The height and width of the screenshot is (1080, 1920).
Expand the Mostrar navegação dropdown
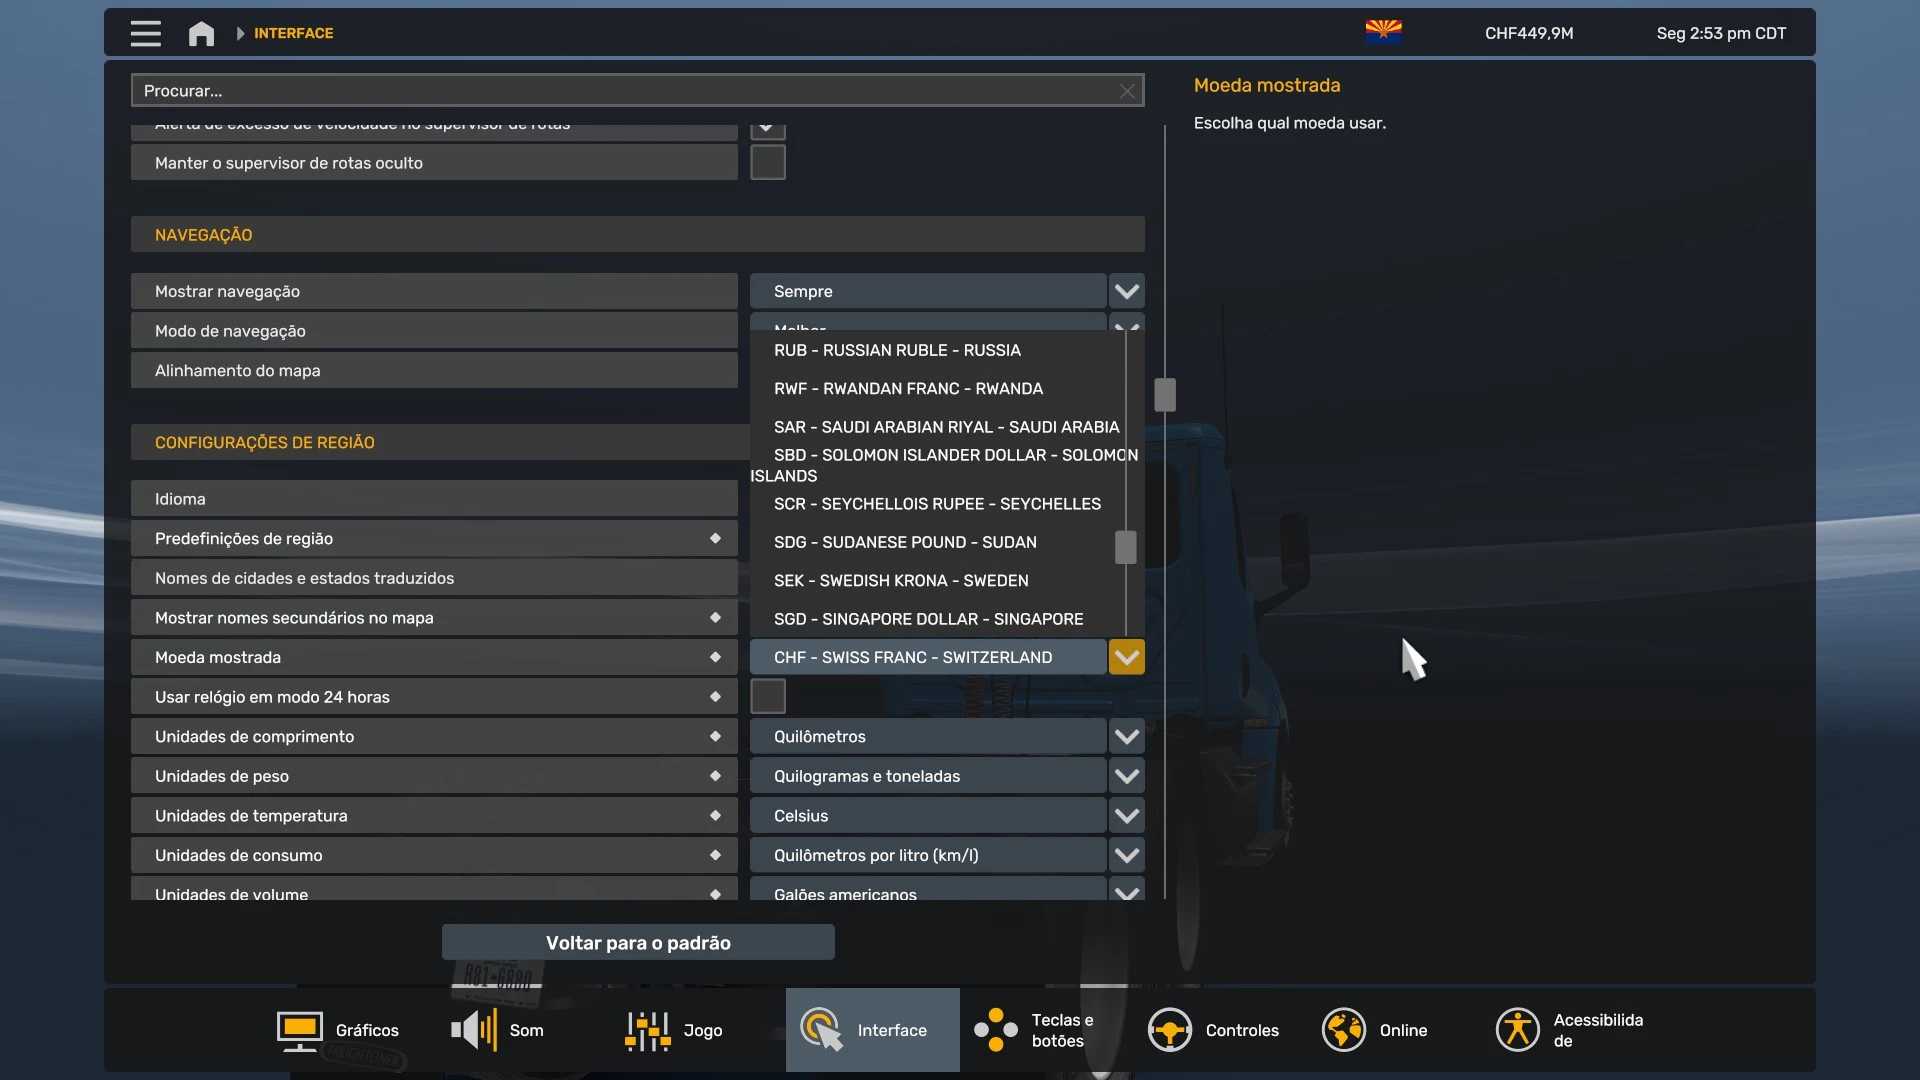1126,291
